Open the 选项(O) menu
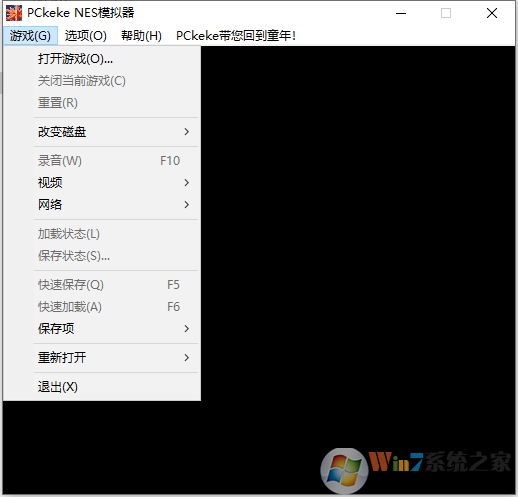 (x=86, y=36)
